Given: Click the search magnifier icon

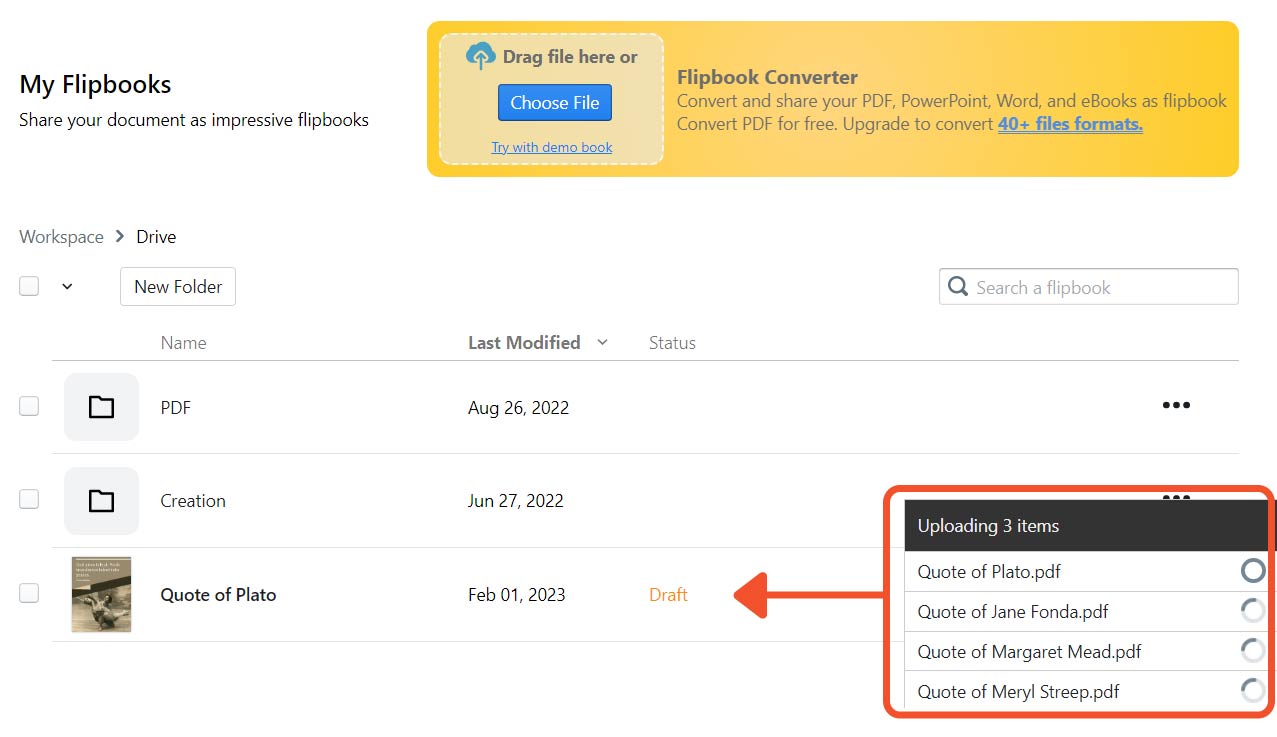Looking at the screenshot, I should (x=958, y=287).
